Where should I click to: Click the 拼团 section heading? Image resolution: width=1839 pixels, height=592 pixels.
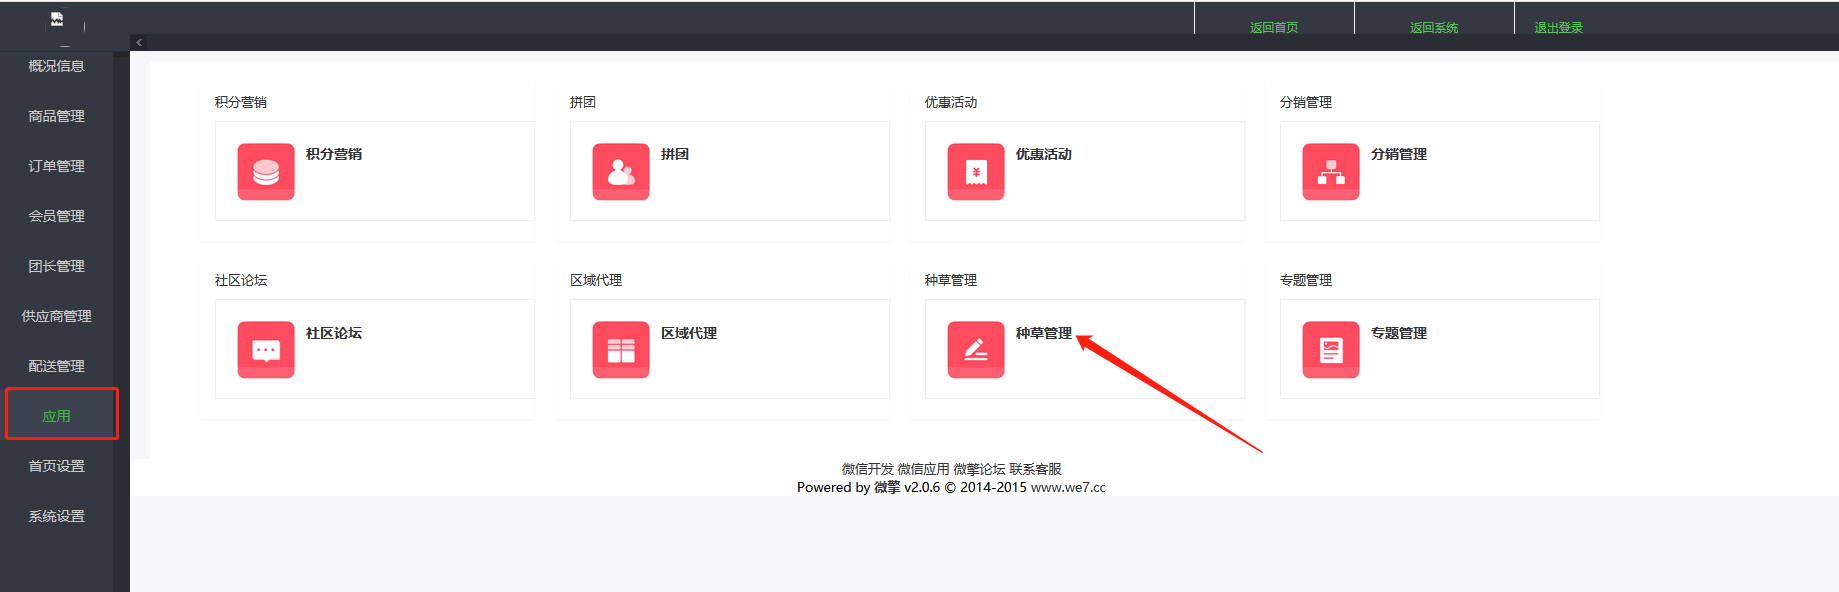pos(583,102)
